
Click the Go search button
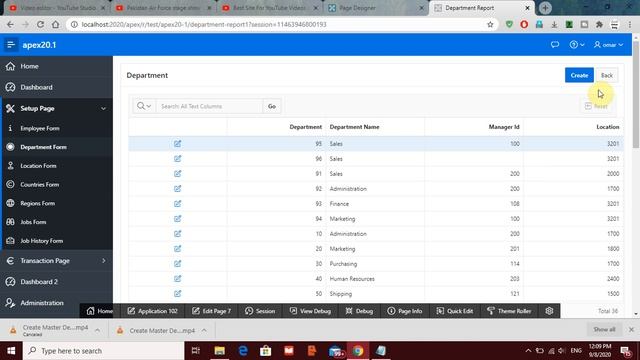272,106
